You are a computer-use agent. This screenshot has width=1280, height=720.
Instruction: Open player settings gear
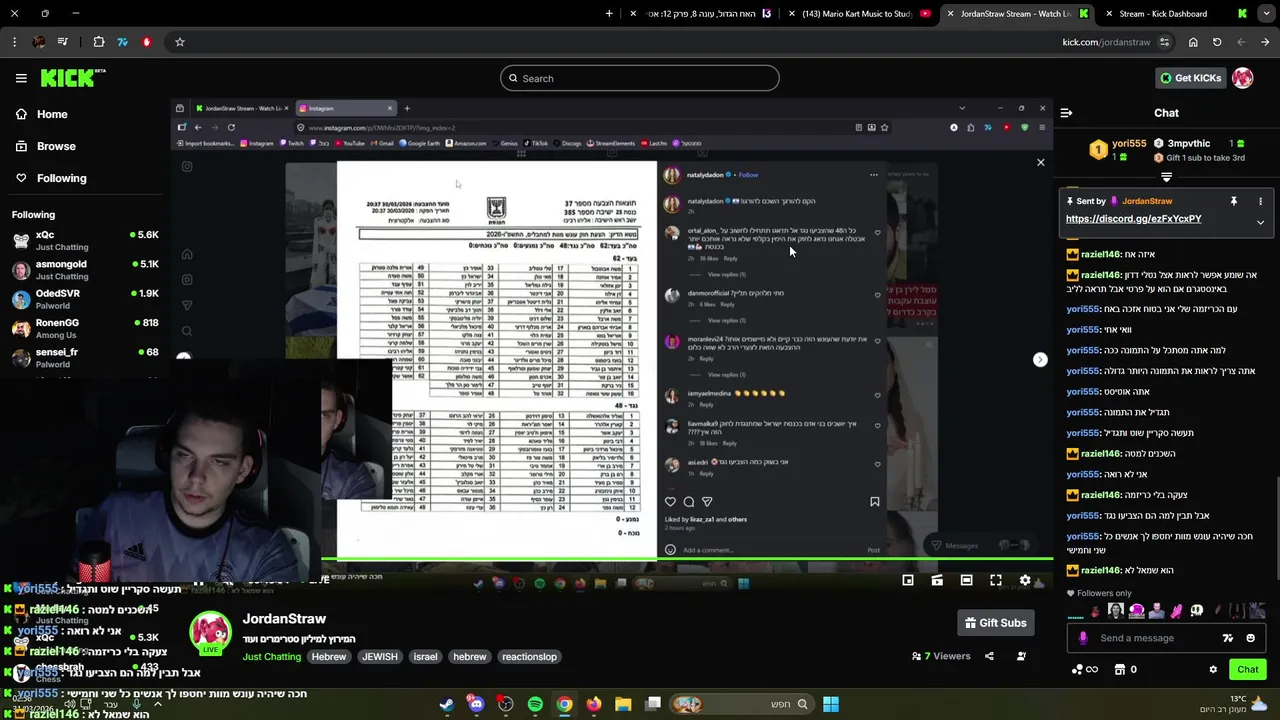(1025, 580)
